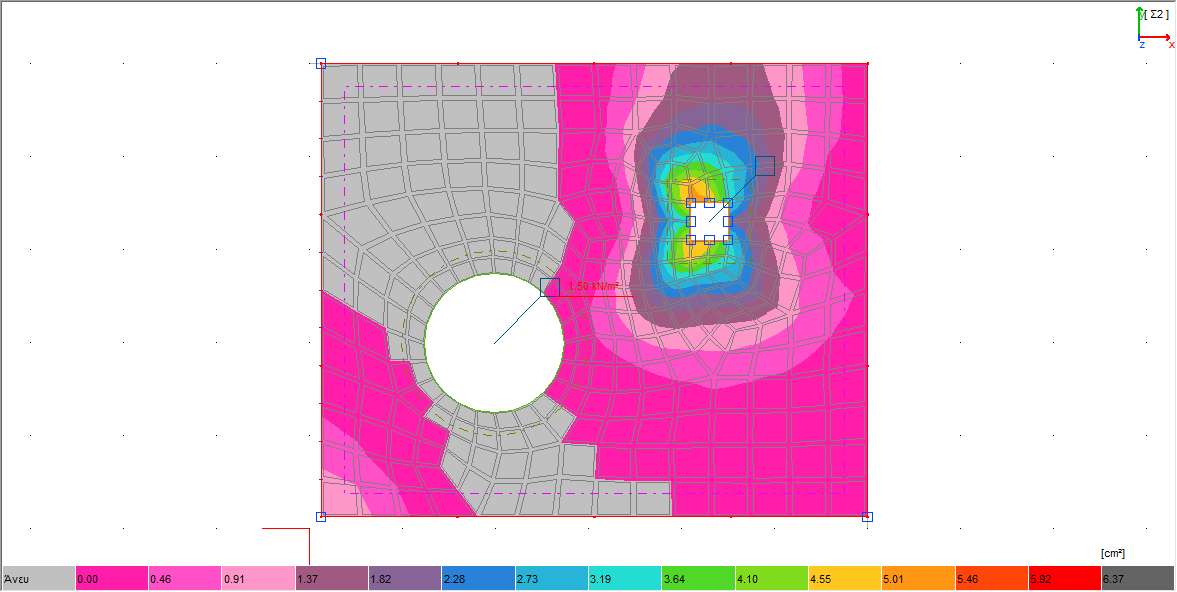Select the top-left slab corner node handle
Viewport: 1177px width, 592px height.
[x=321, y=64]
